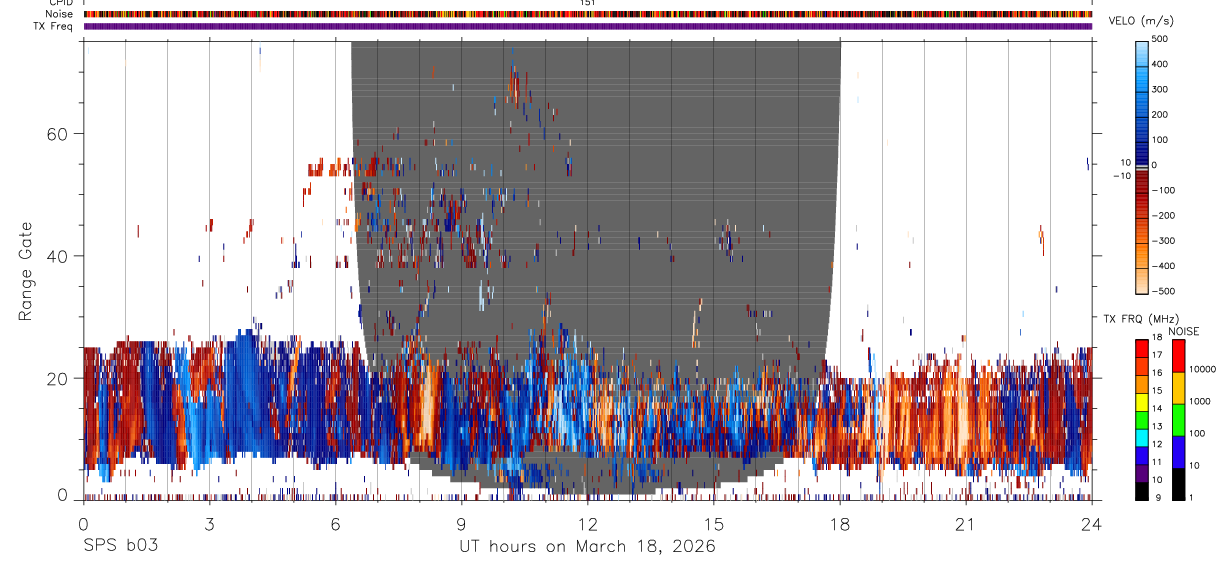The image size is (1228, 567).
Task: Click the 'Noise' strip label at top left
Action: pyautogui.click(x=60, y=14)
